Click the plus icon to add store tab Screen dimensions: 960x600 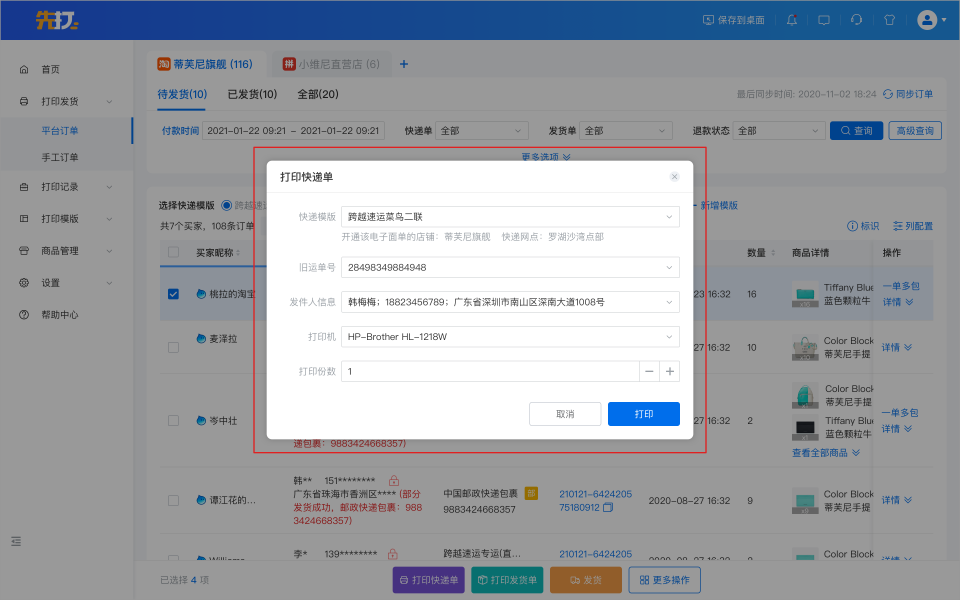pyautogui.click(x=404, y=64)
